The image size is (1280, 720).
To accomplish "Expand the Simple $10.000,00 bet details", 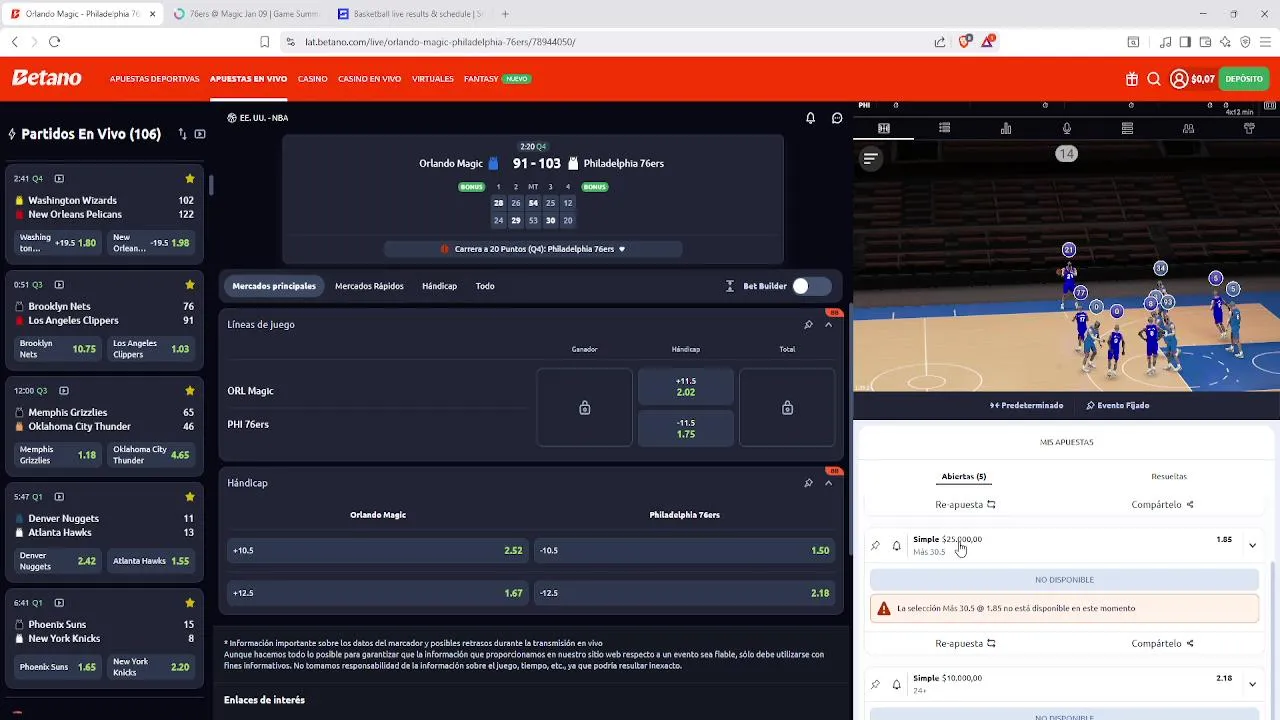I will click(x=1252, y=684).
